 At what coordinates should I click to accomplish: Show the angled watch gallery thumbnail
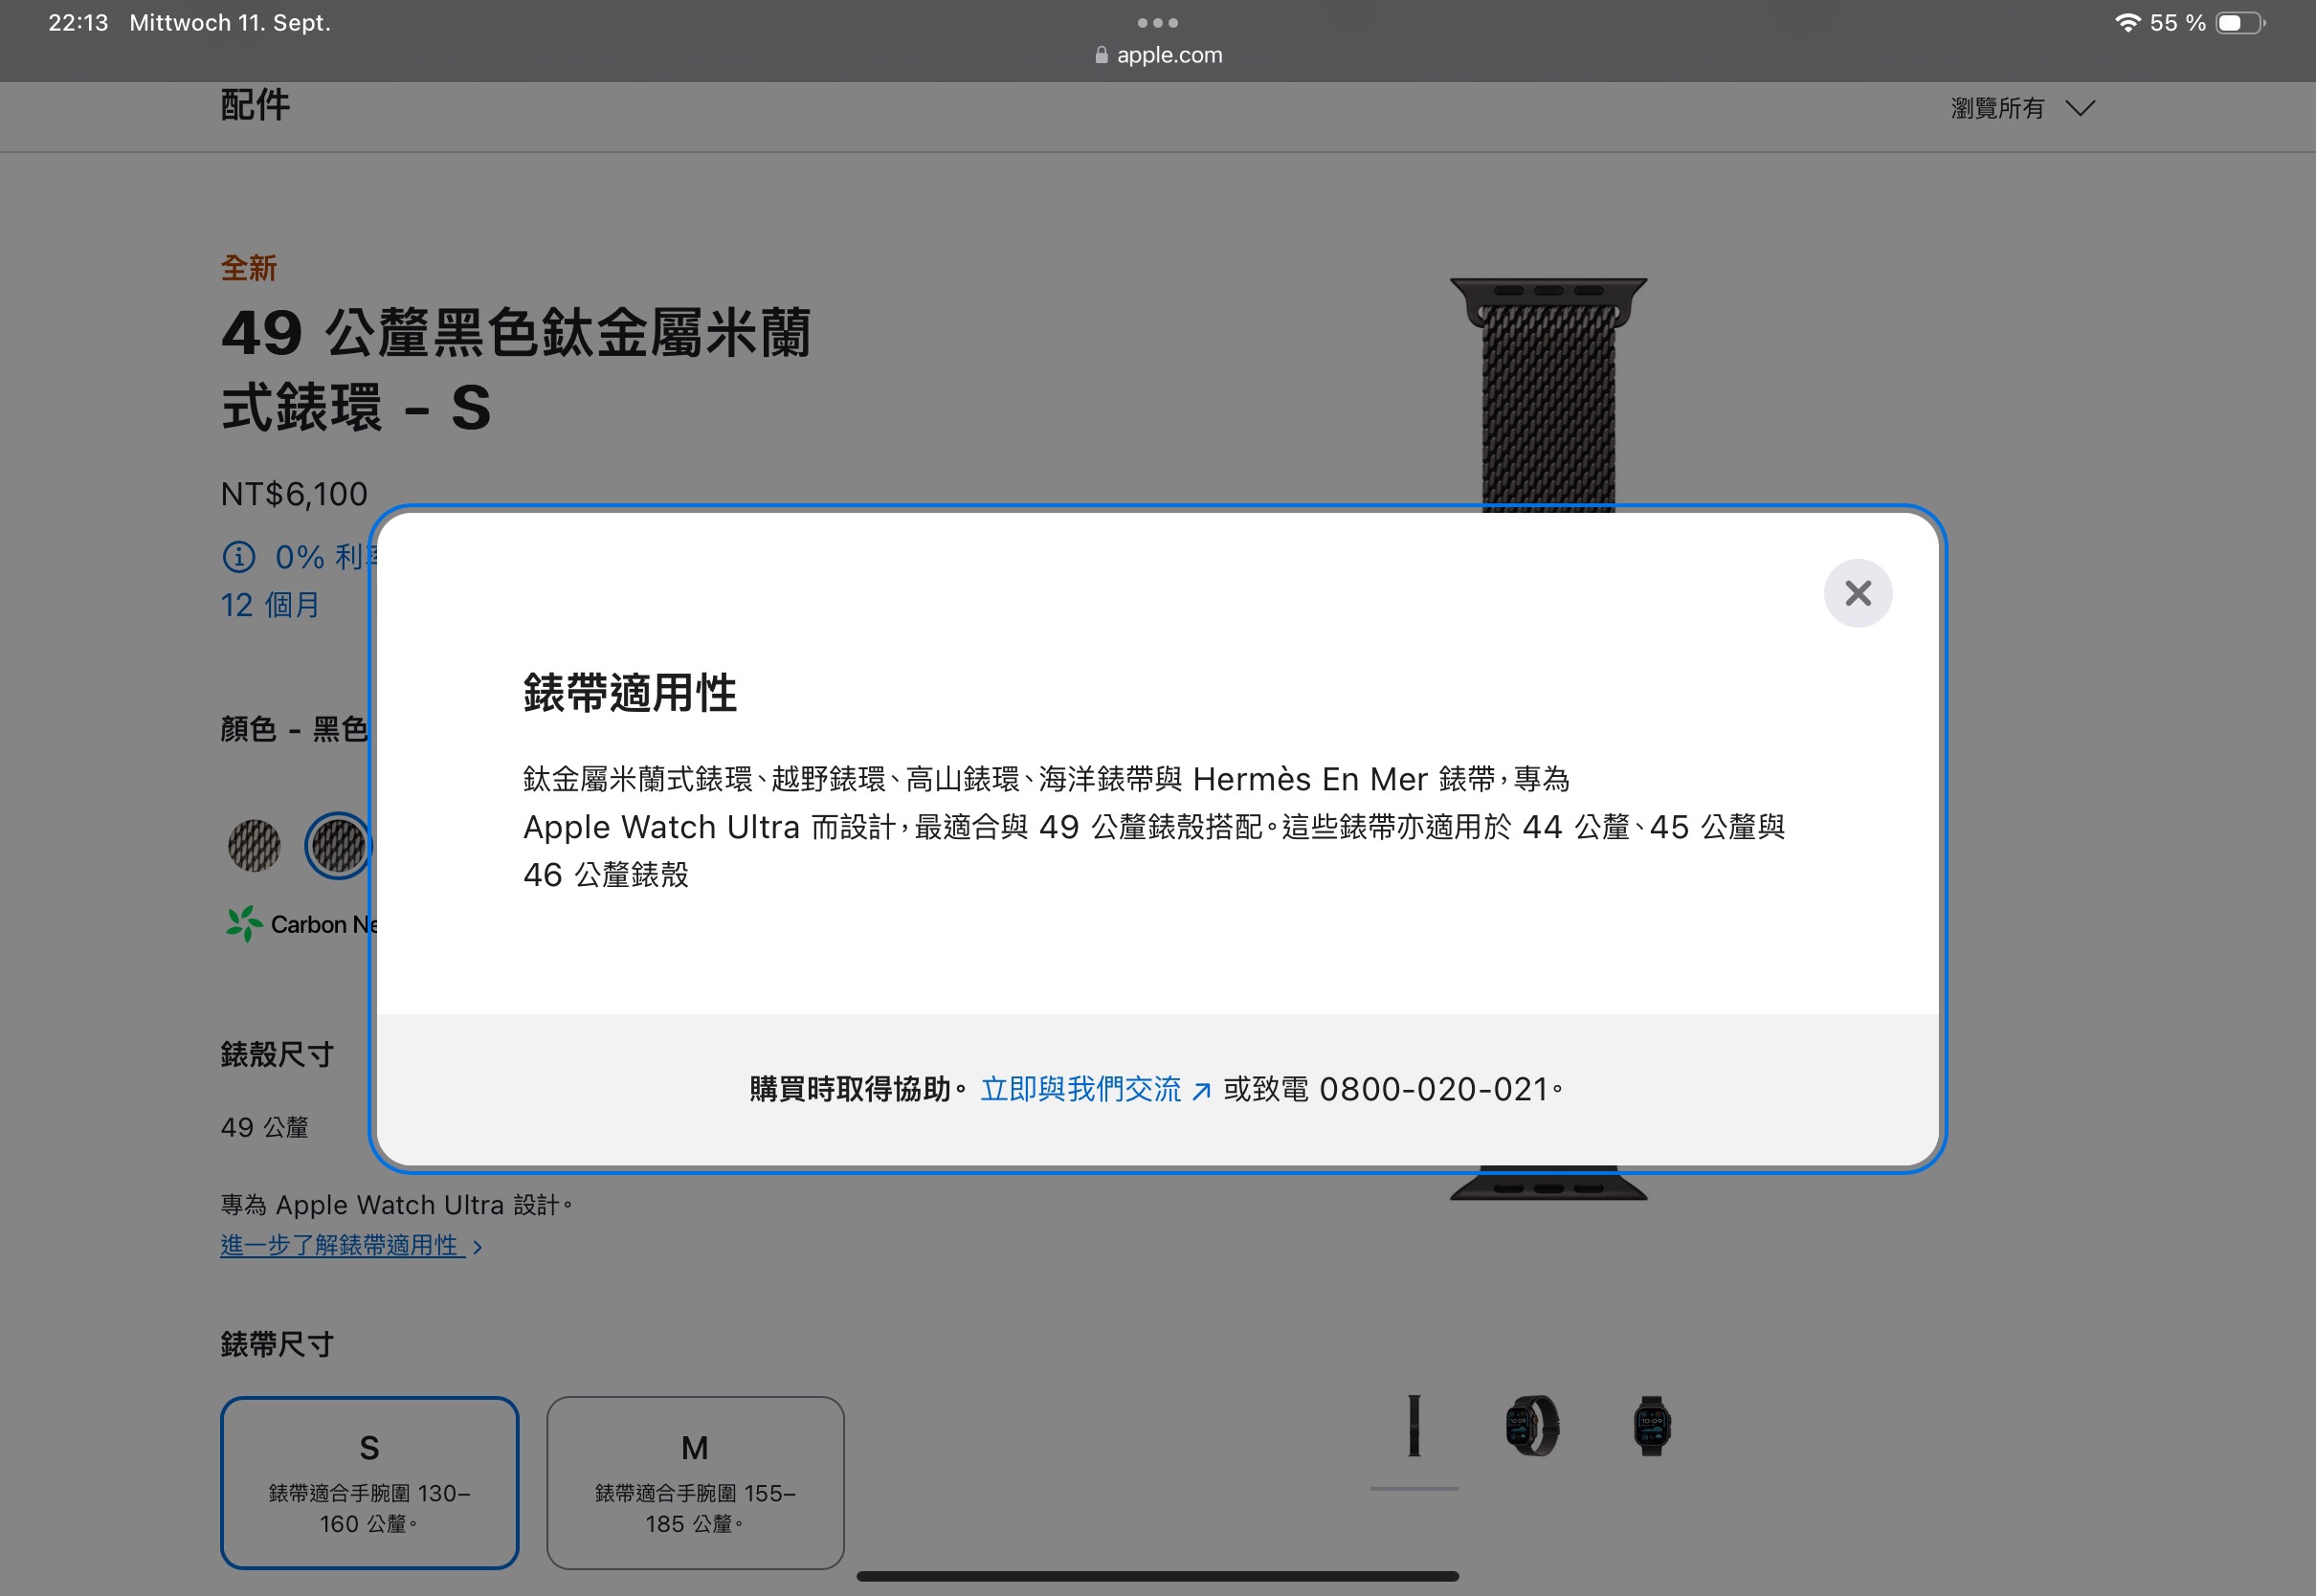coord(1532,1426)
